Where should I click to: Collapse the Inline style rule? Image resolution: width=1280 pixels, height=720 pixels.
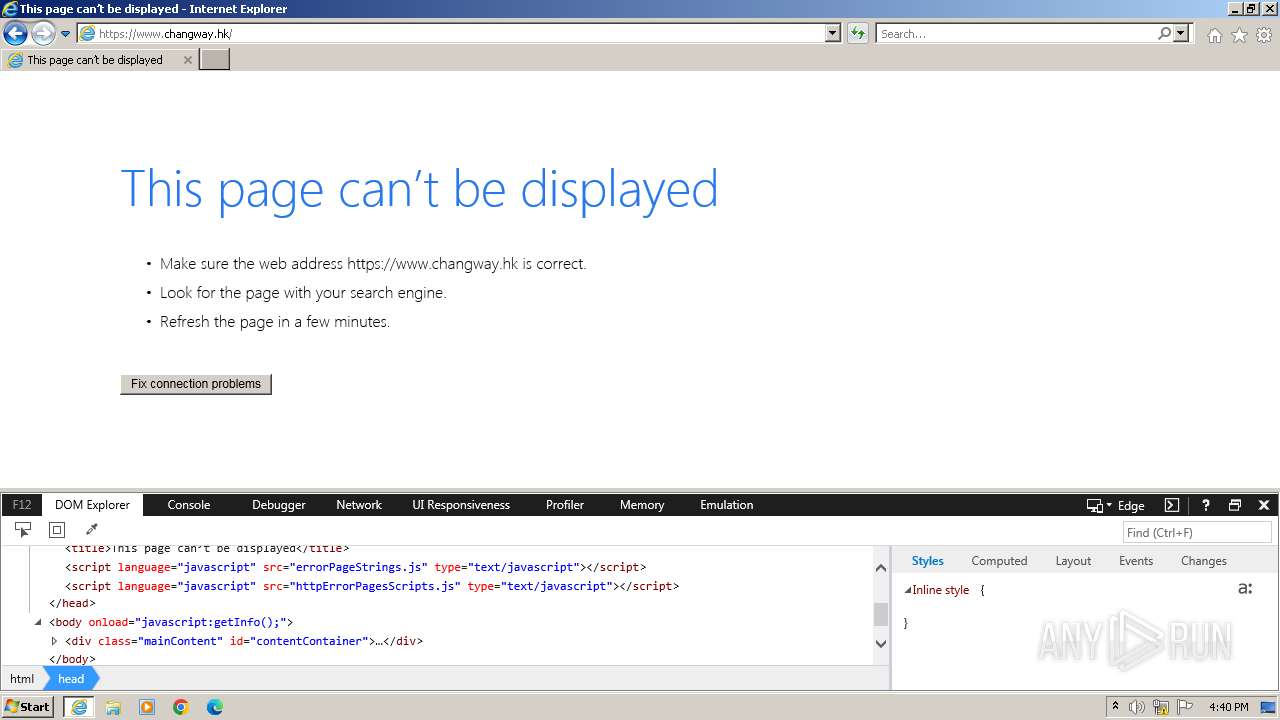(908, 591)
